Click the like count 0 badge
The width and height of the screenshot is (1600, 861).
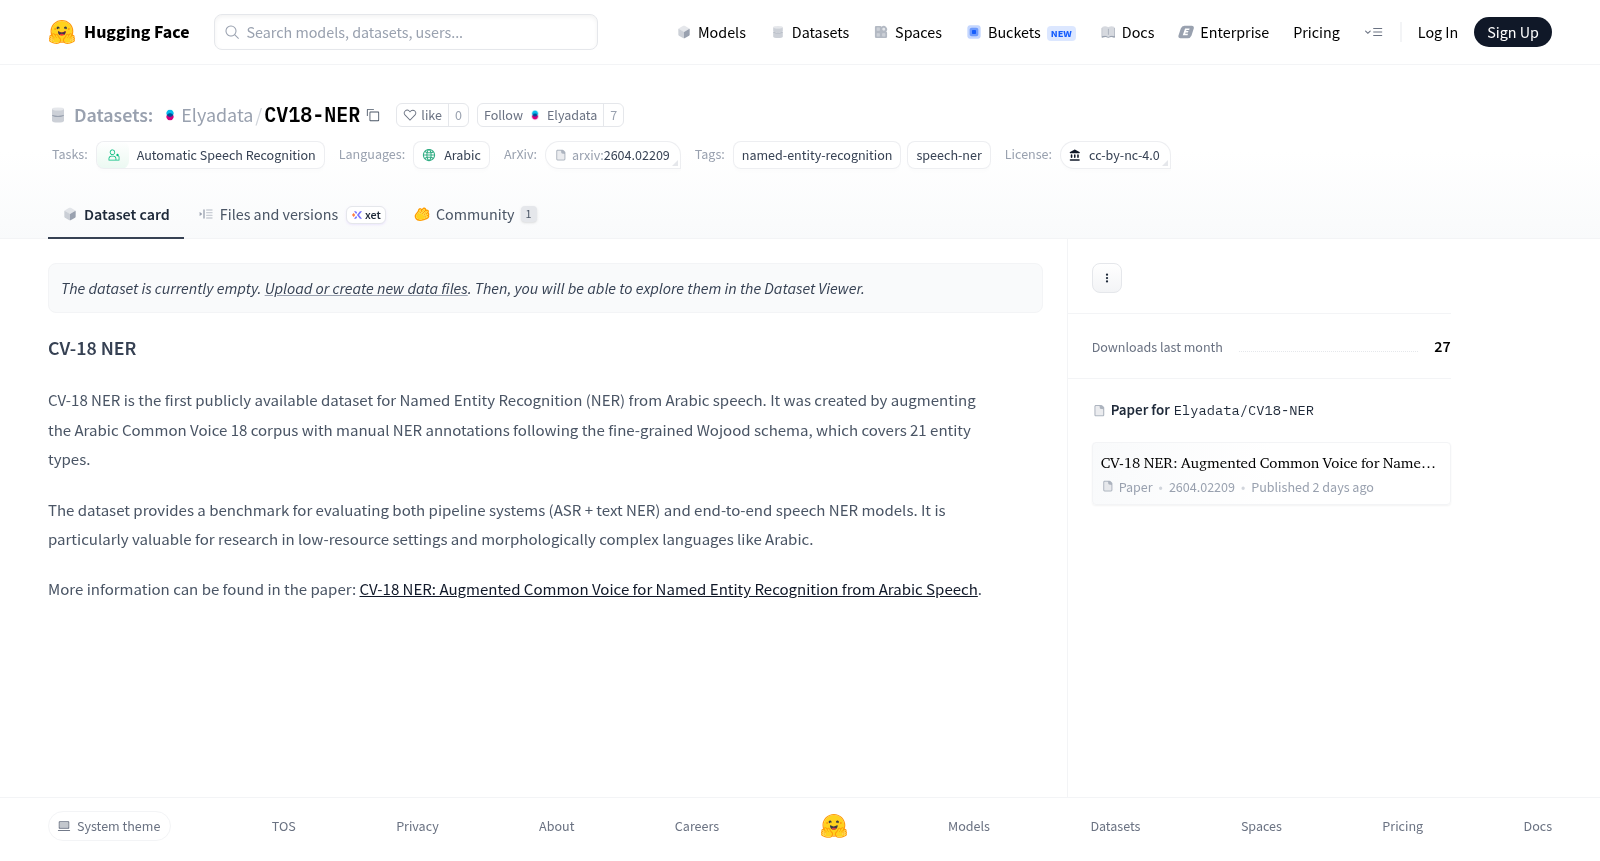tap(458, 115)
